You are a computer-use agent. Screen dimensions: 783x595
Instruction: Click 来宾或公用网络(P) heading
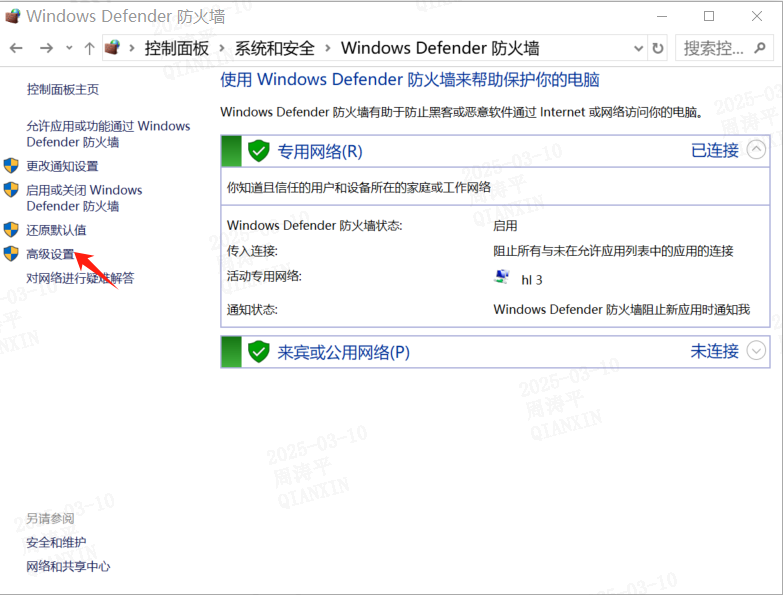pos(344,352)
